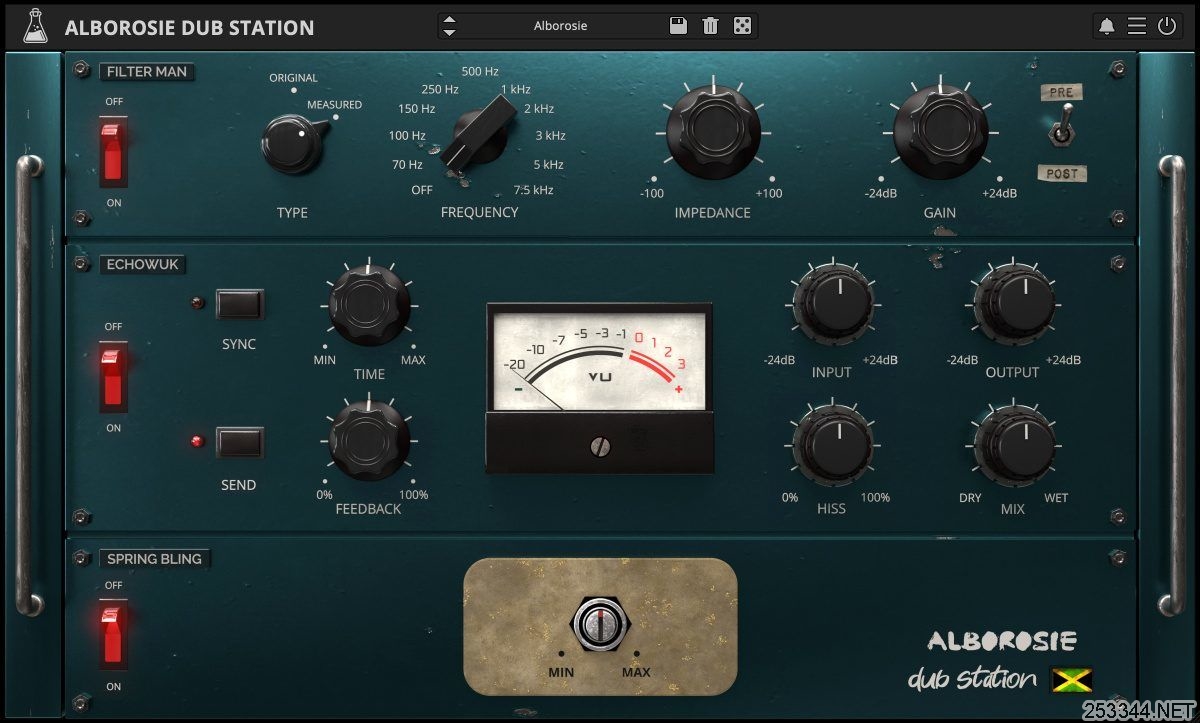The height and width of the screenshot is (723, 1200).
Task: Click the SEND red indicator LED
Action: (x=198, y=441)
